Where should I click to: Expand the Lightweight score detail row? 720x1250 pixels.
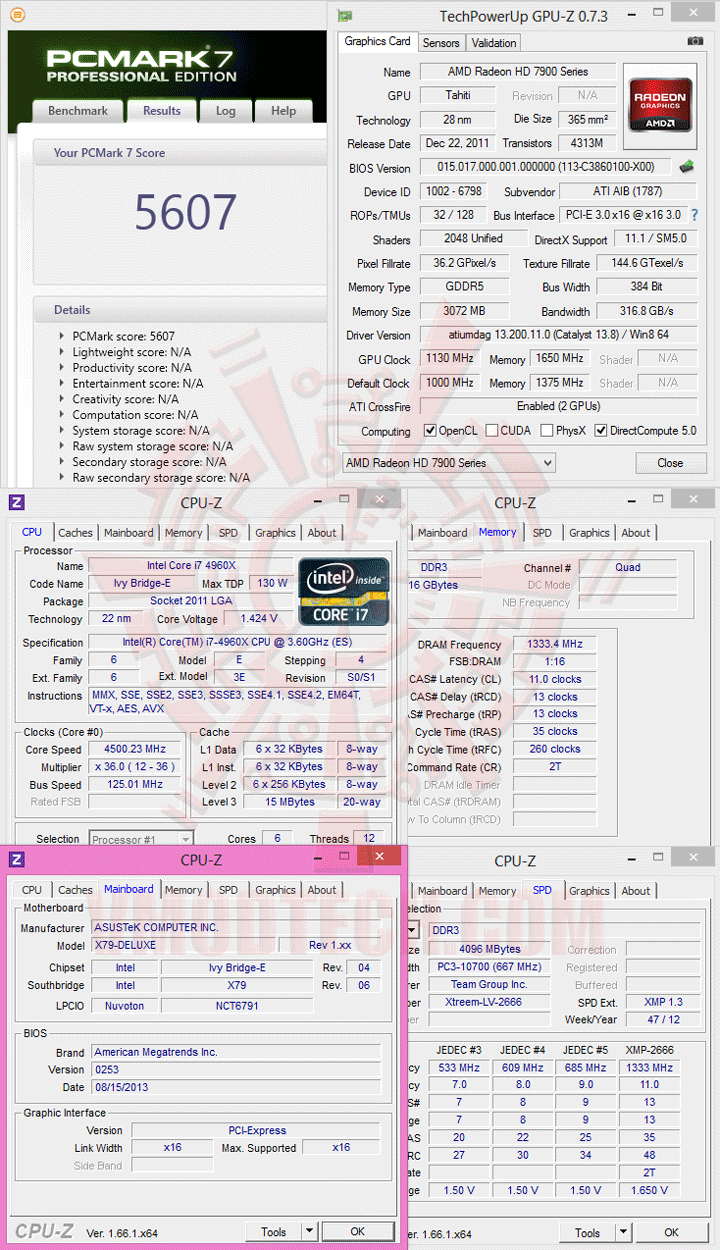62,352
